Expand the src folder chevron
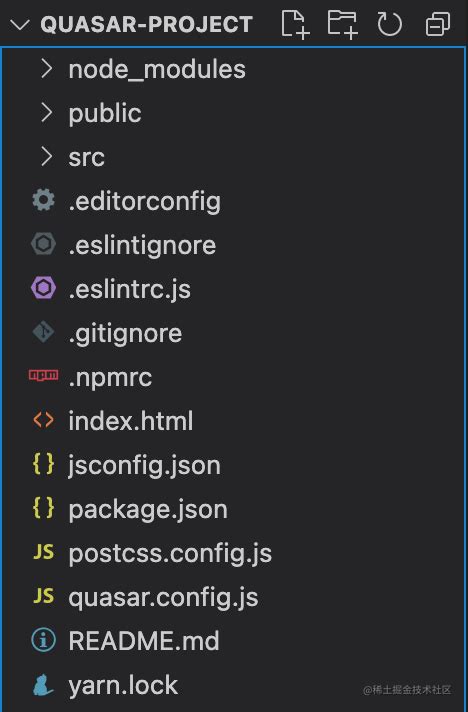The width and height of the screenshot is (468, 712). pyautogui.click(x=46, y=157)
